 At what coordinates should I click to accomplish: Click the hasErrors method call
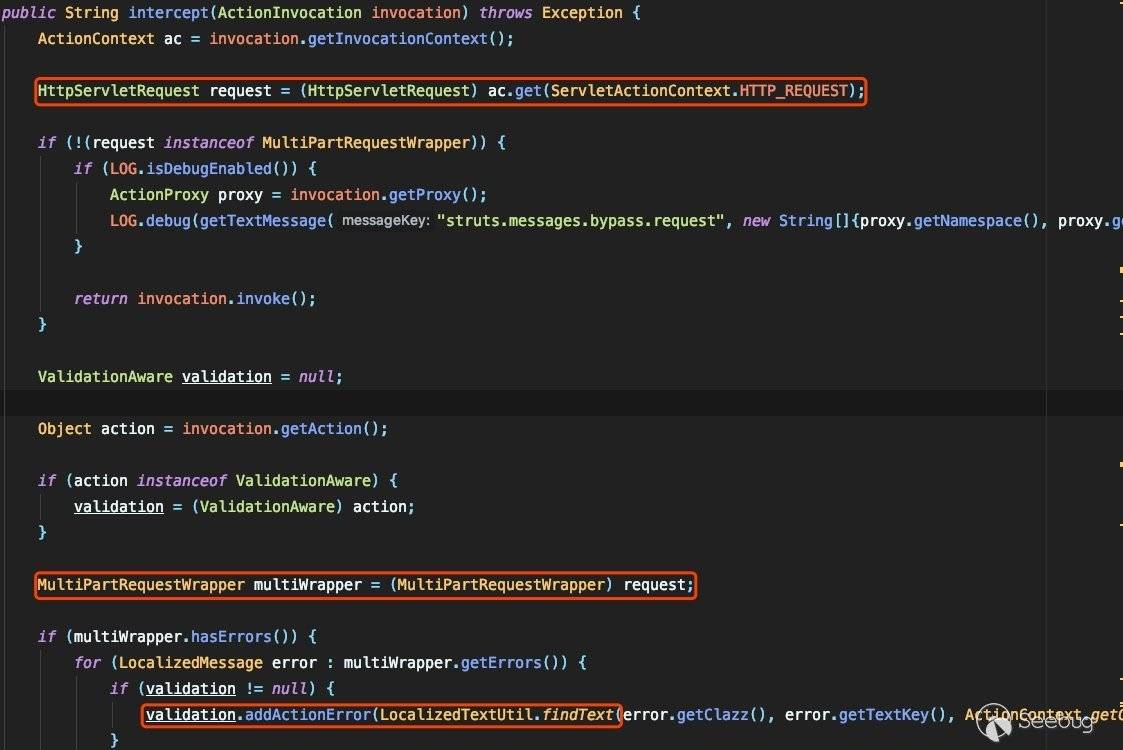pos(231,636)
